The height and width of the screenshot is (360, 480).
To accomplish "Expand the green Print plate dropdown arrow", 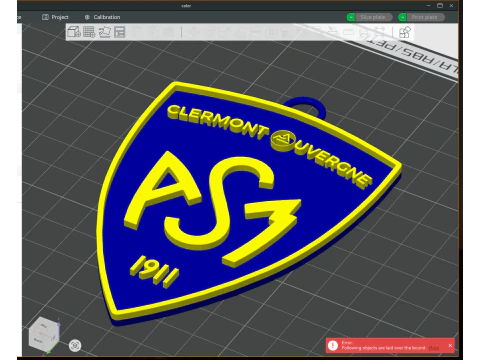I will (x=402, y=17).
